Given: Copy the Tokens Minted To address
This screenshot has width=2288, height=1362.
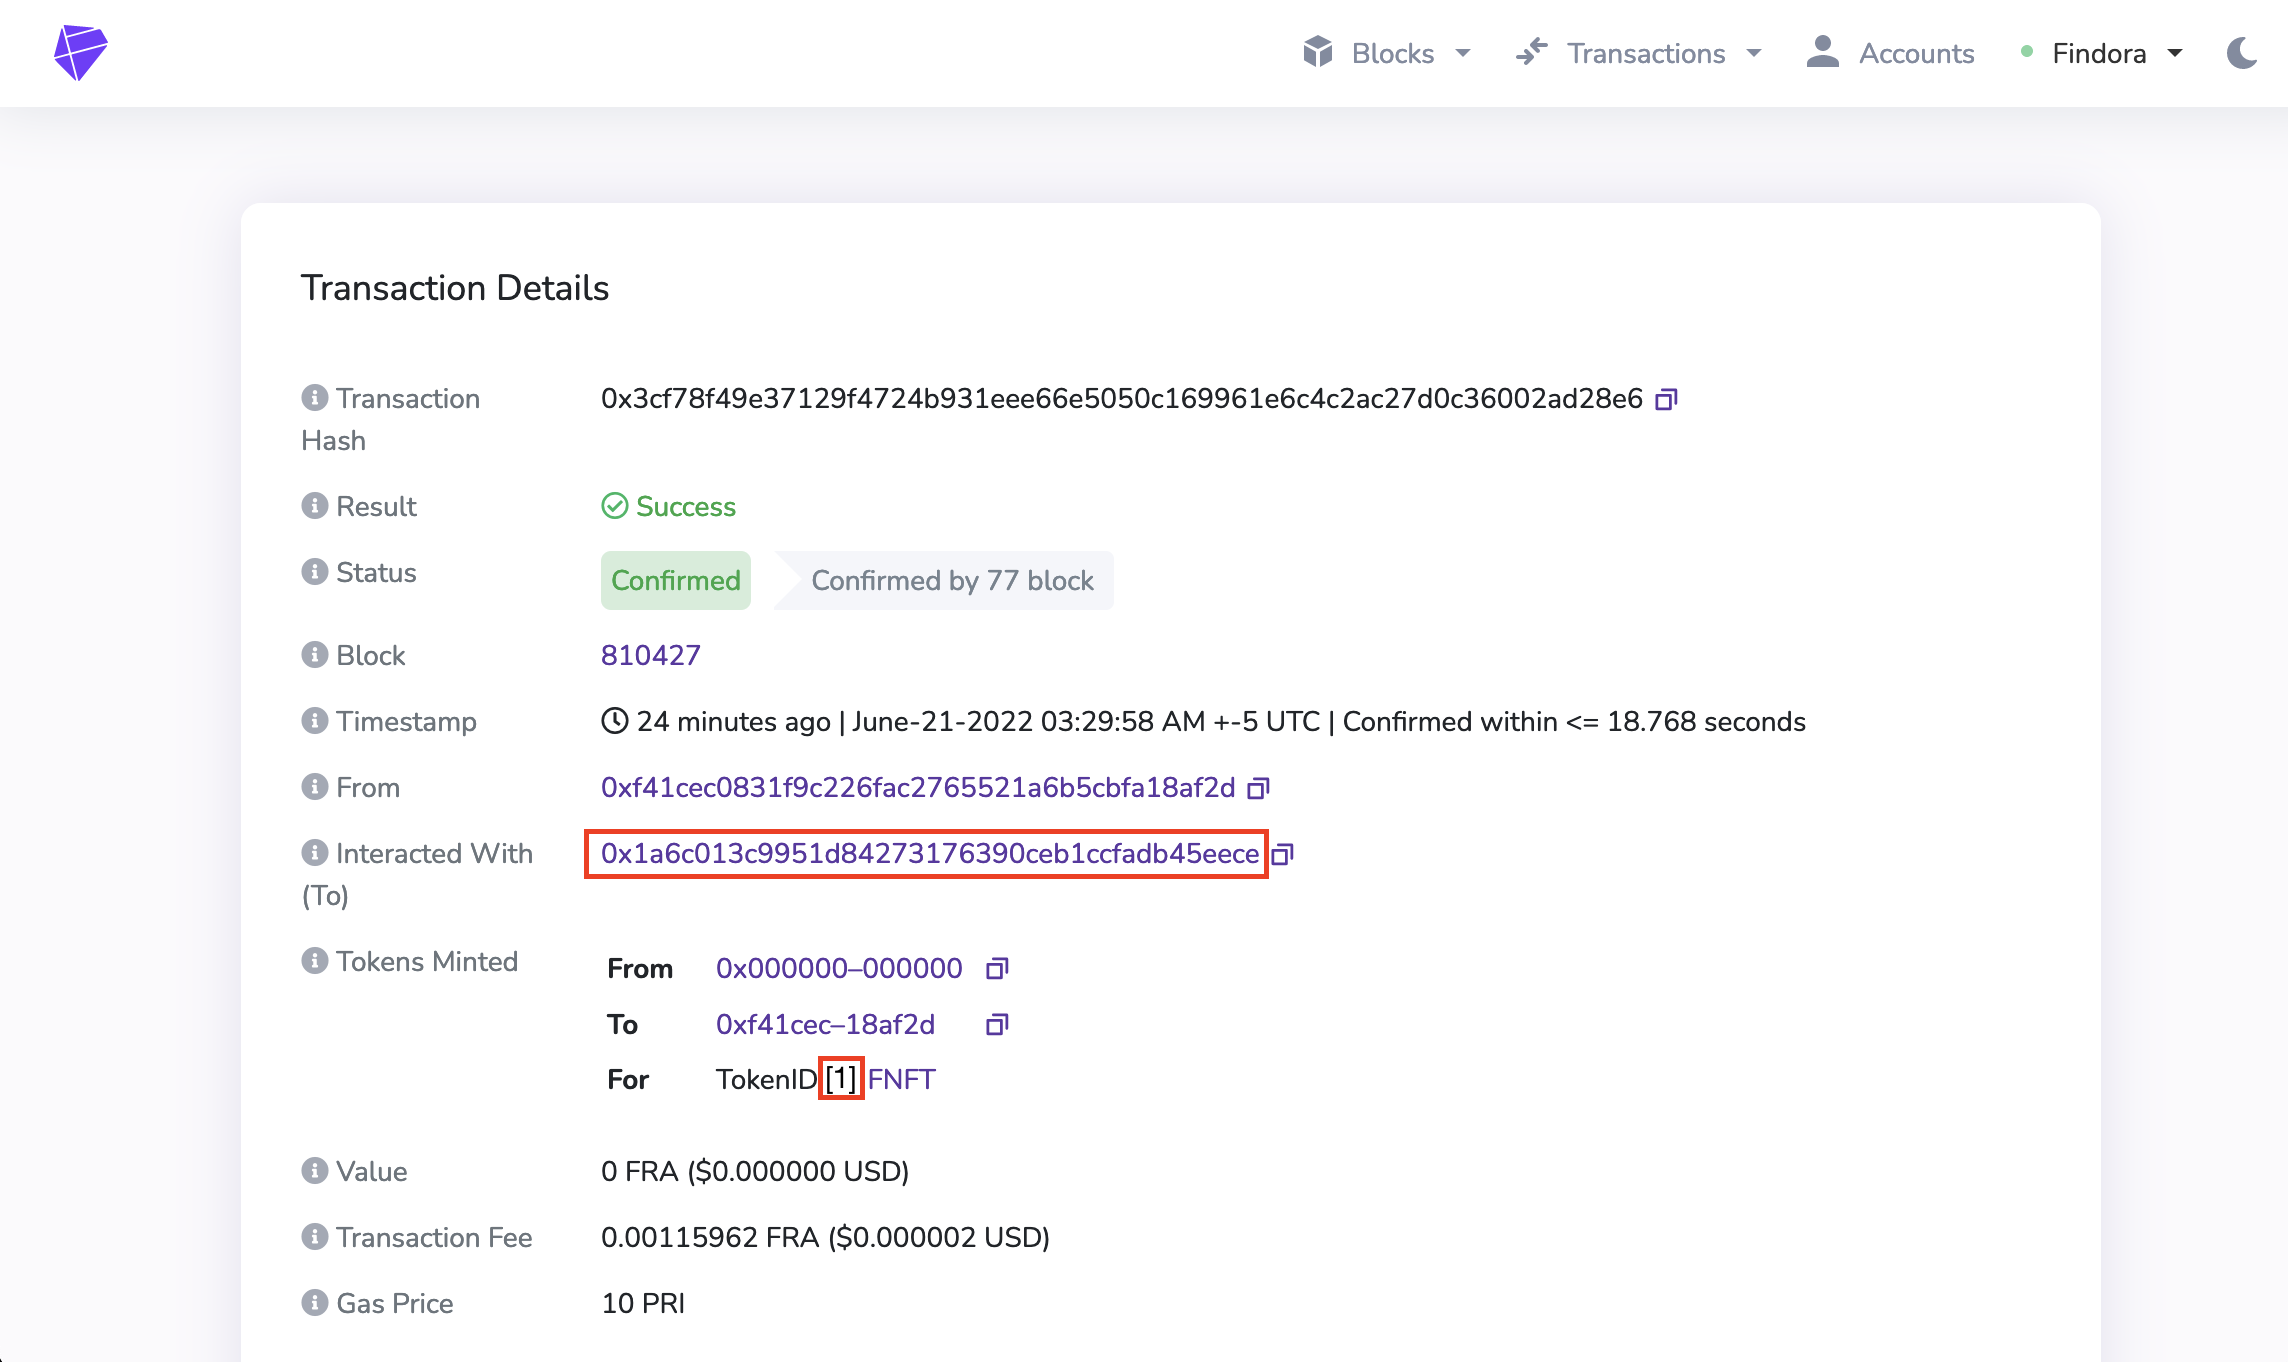Looking at the screenshot, I should [x=996, y=1024].
